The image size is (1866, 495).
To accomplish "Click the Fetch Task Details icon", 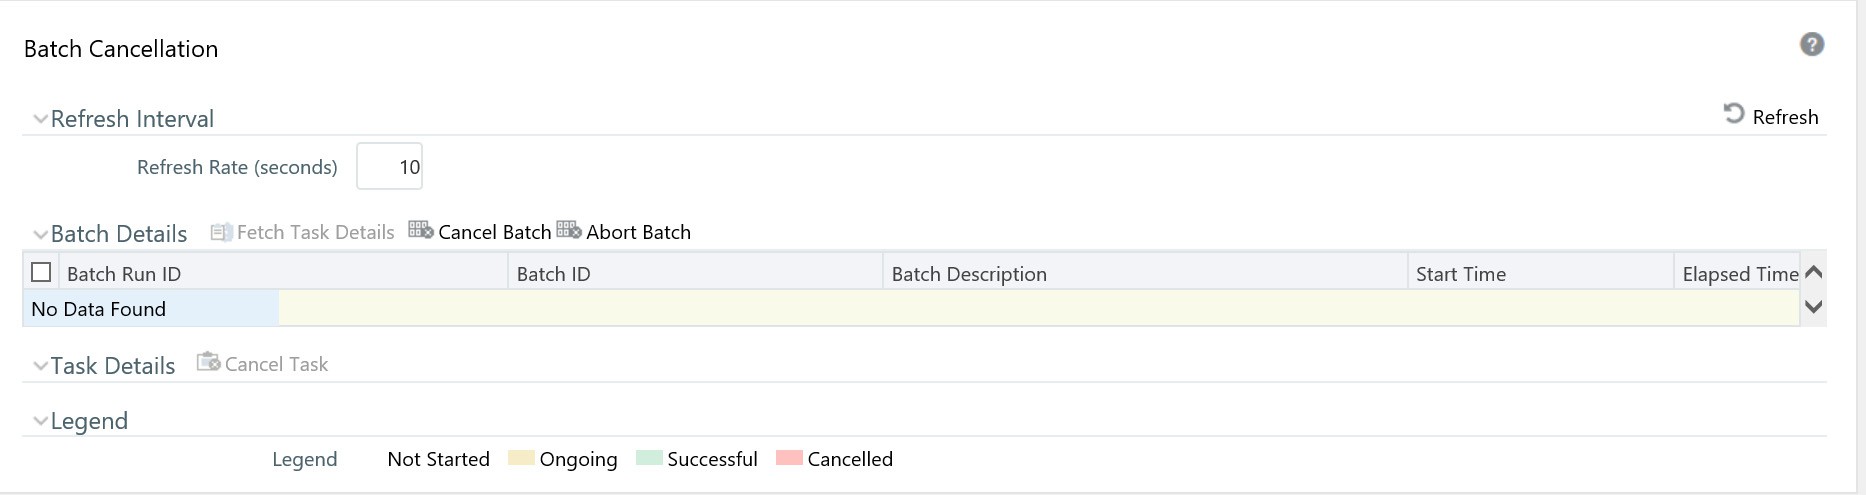I will coord(221,232).
